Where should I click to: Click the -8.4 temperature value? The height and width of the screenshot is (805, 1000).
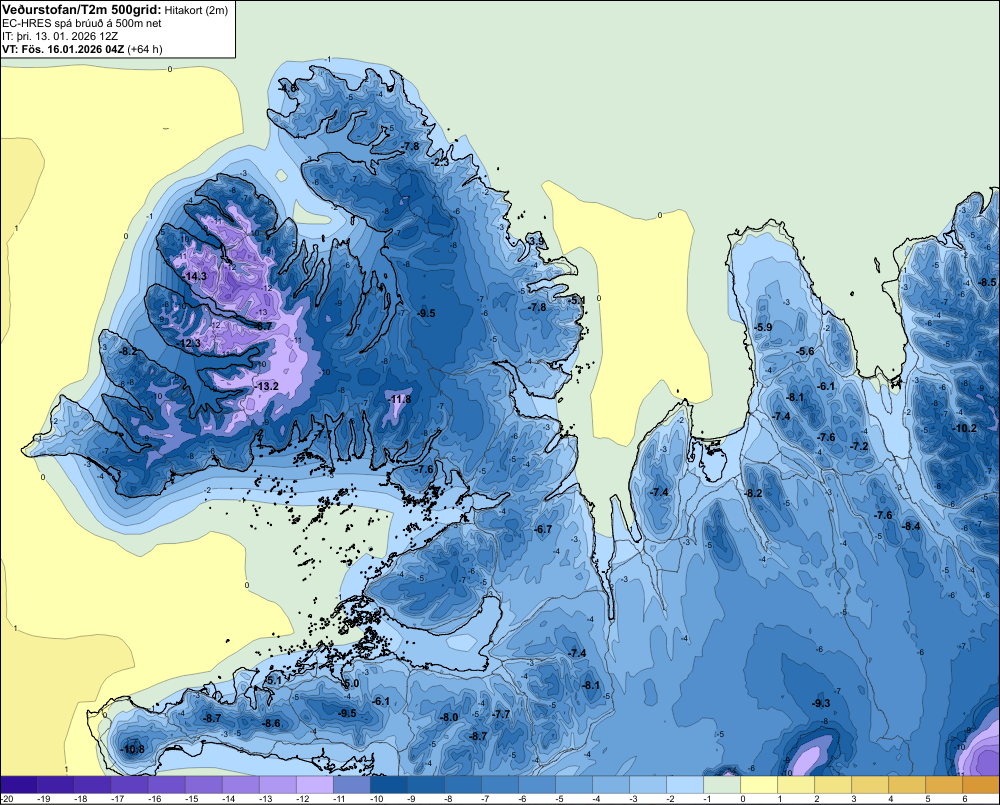pyautogui.click(x=911, y=526)
